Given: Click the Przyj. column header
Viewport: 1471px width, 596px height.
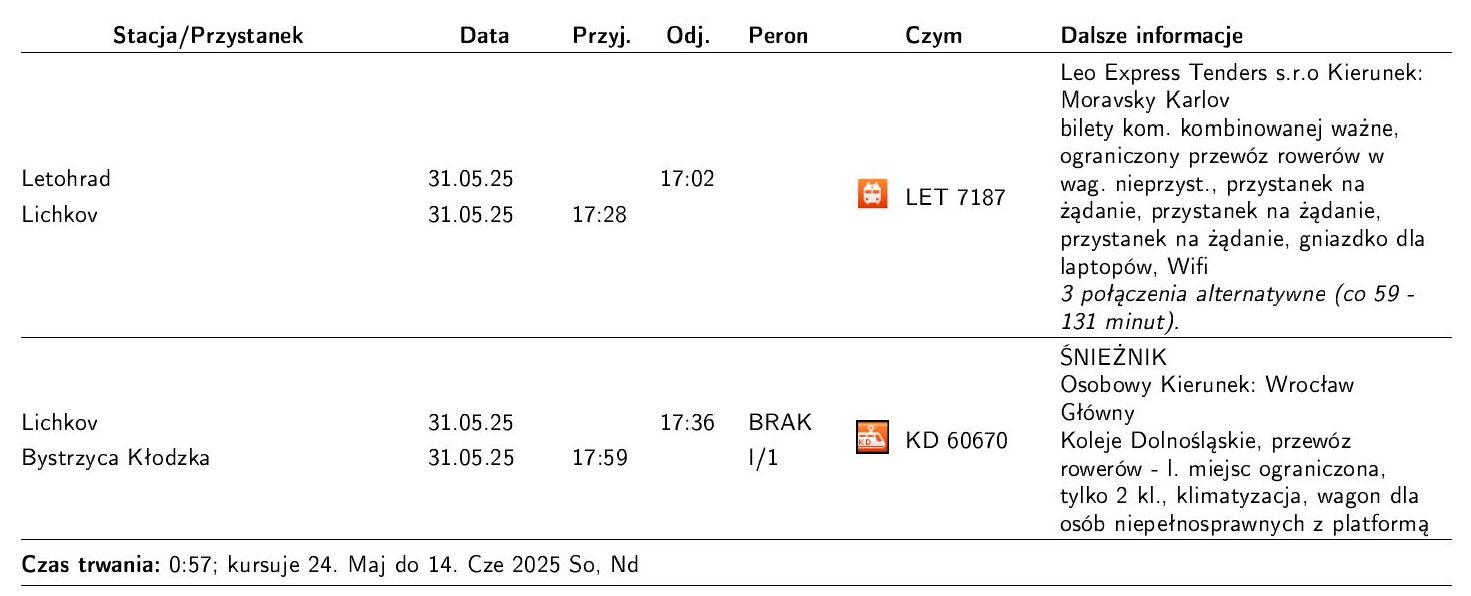Looking at the screenshot, I should [601, 37].
